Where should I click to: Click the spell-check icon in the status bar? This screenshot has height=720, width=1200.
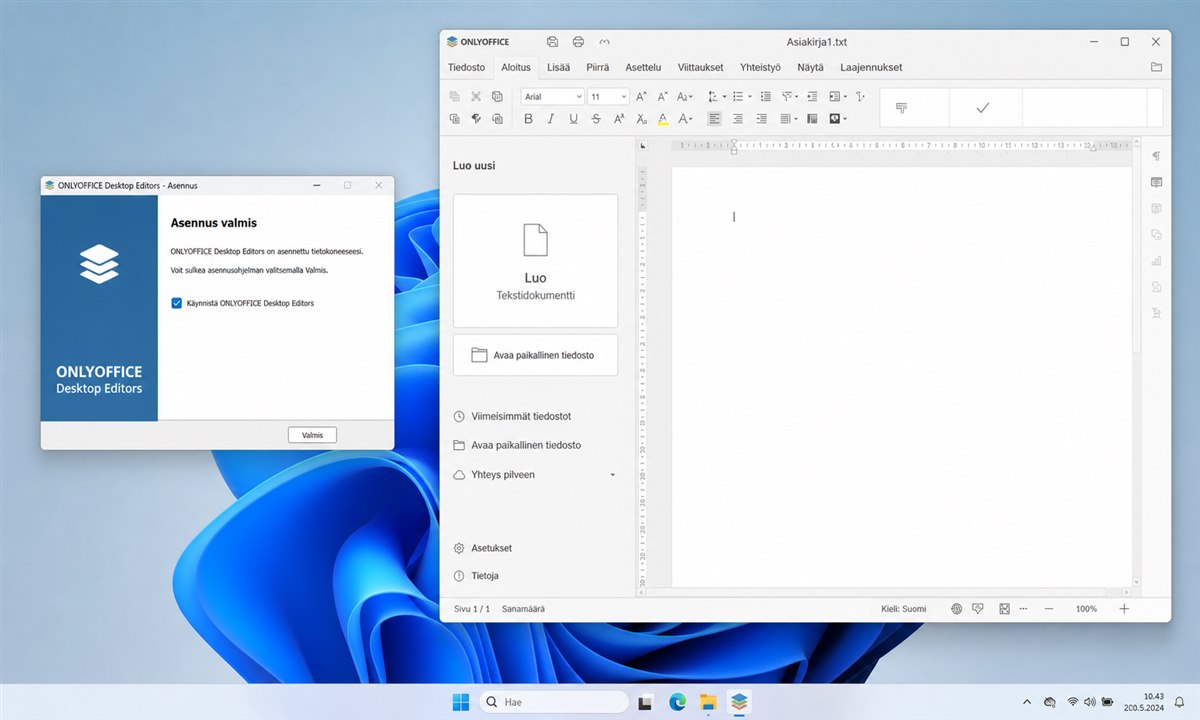point(979,608)
